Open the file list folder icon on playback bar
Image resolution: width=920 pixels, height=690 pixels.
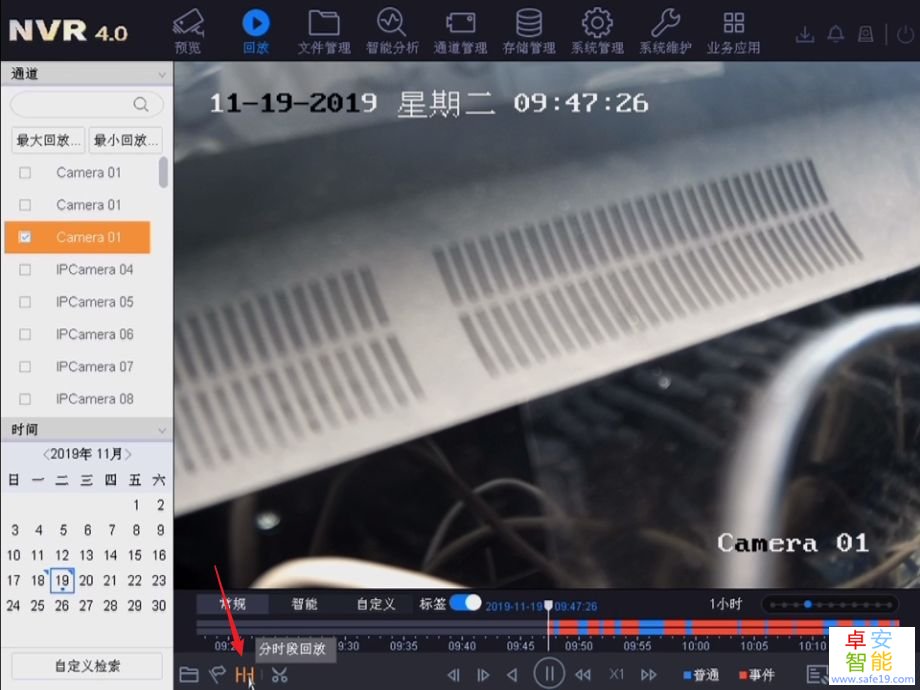click(x=189, y=674)
